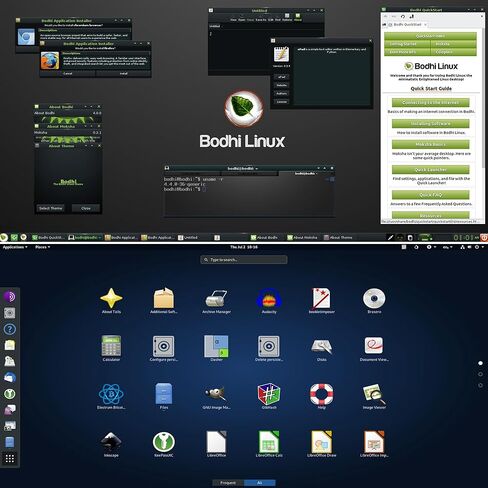Switch to About Theme in taskbar

[338, 238]
